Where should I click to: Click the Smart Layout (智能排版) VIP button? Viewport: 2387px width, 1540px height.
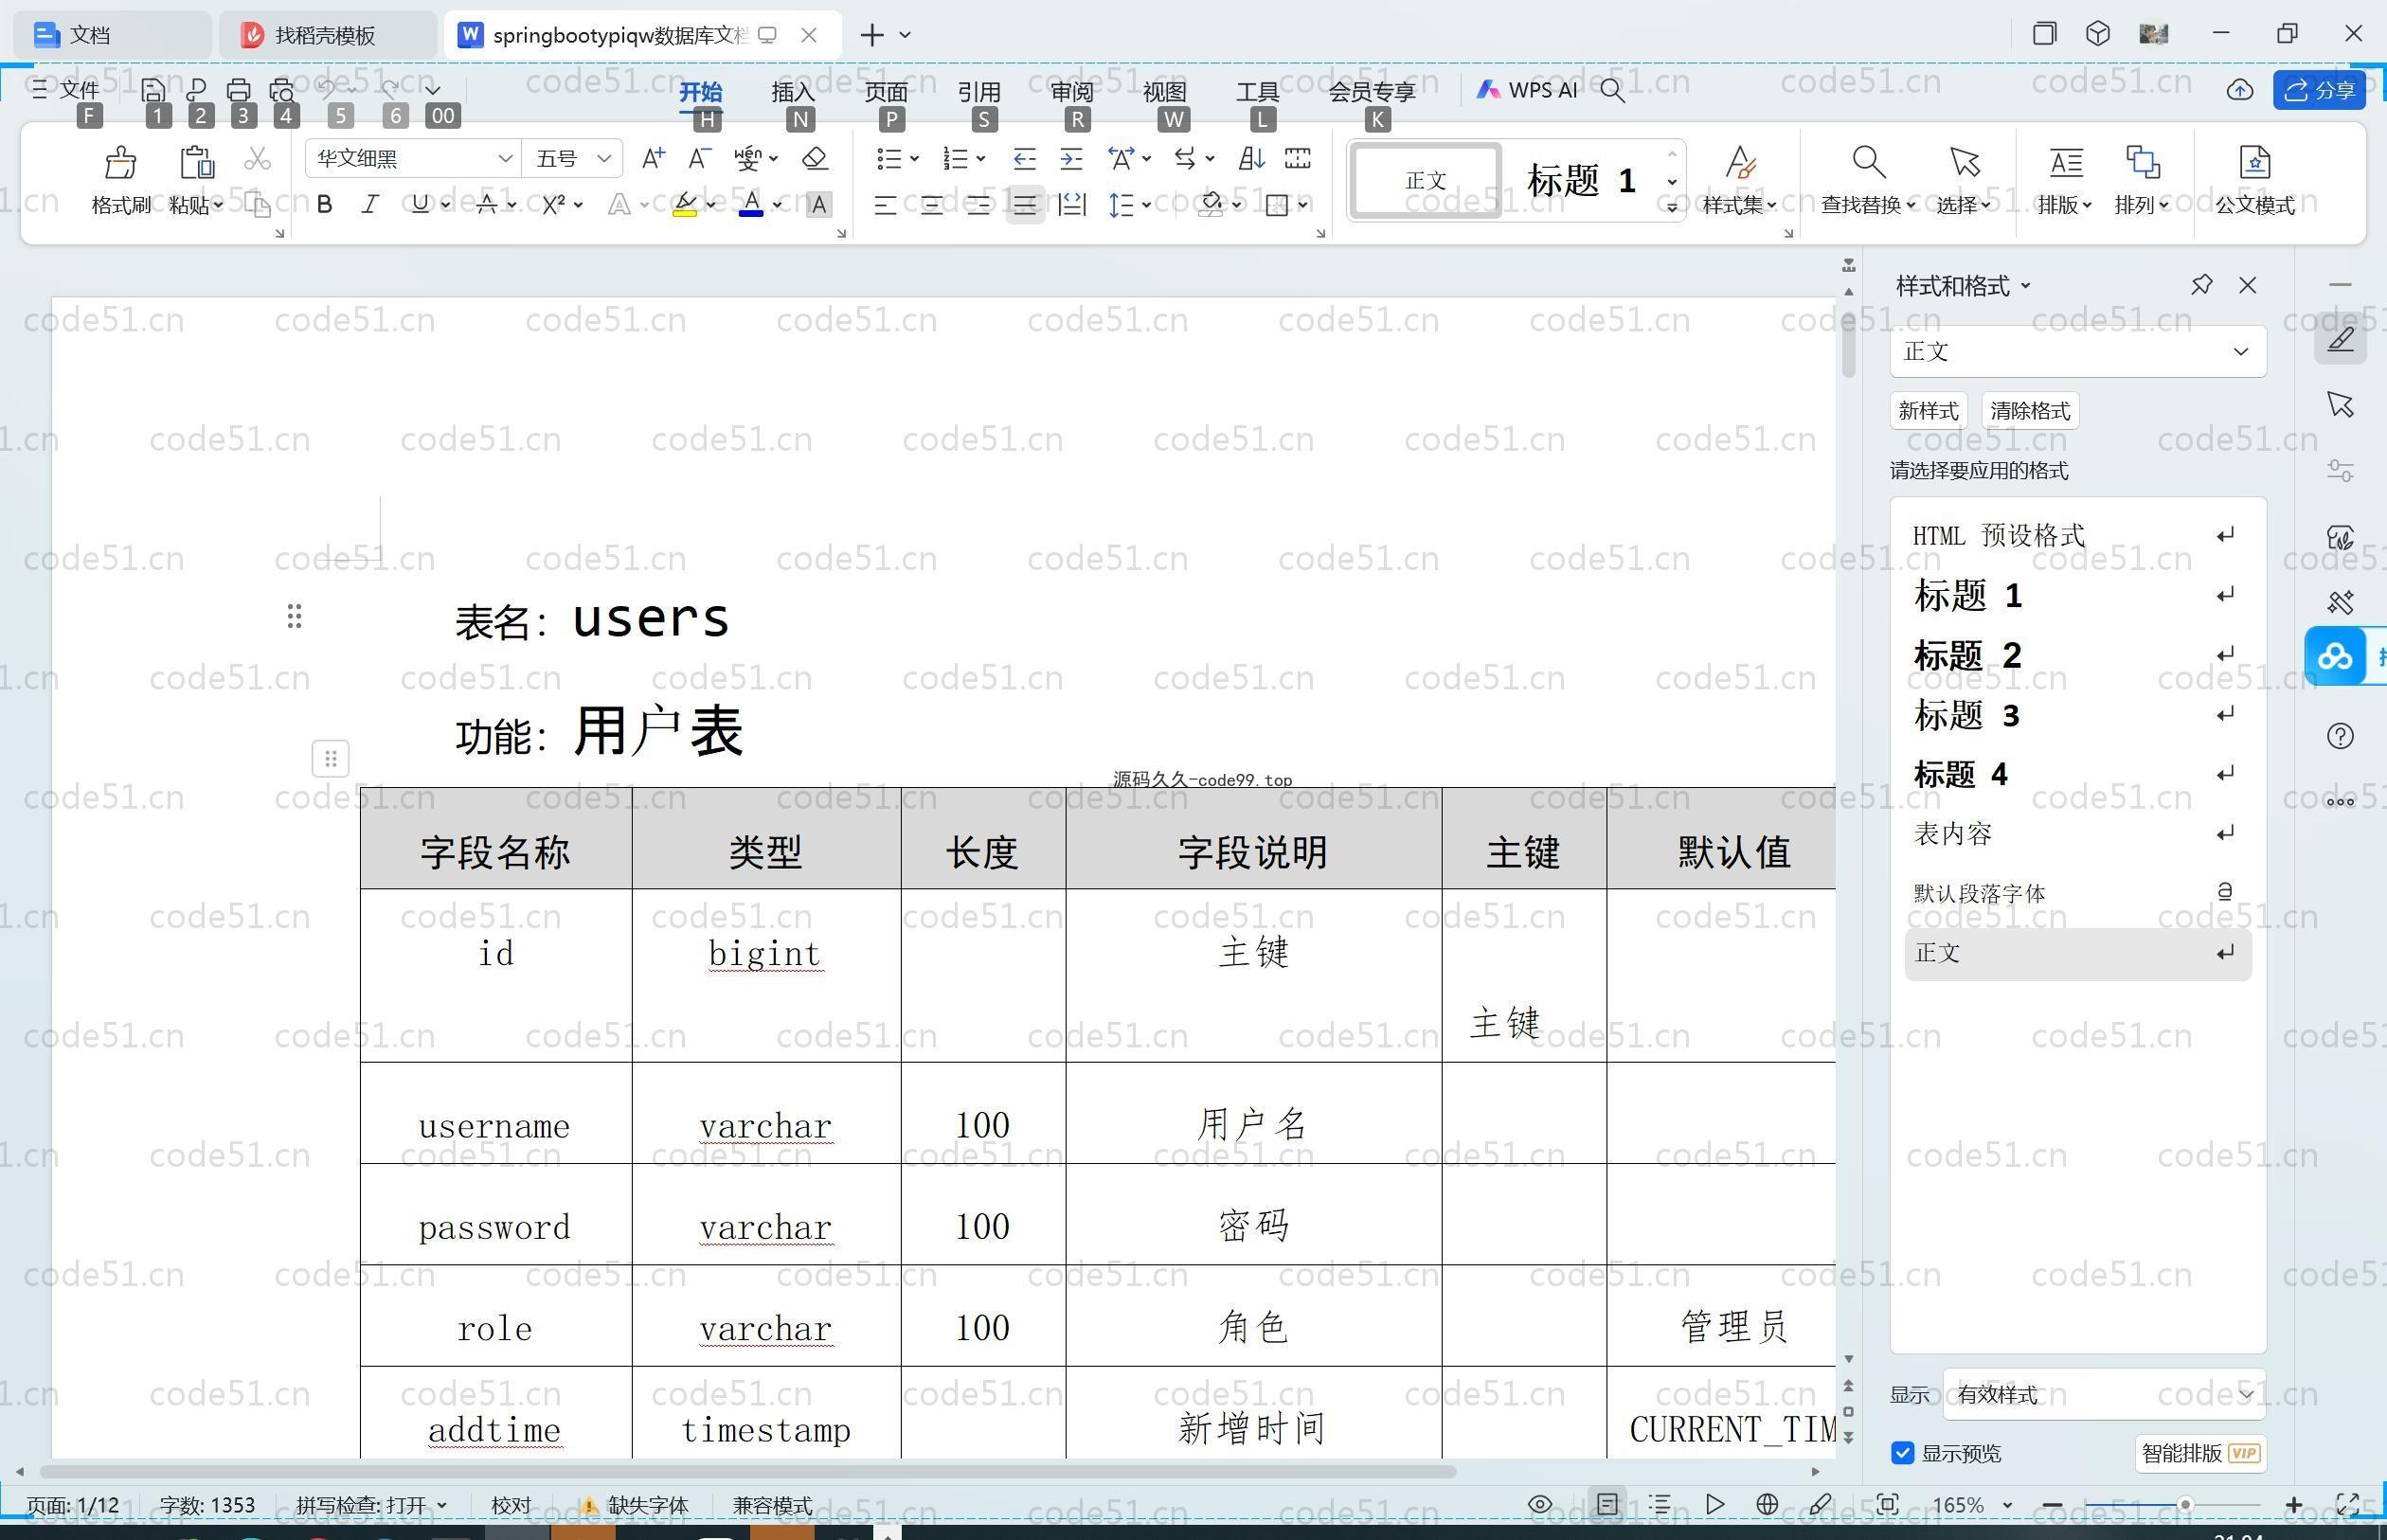[x=2200, y=1453]
